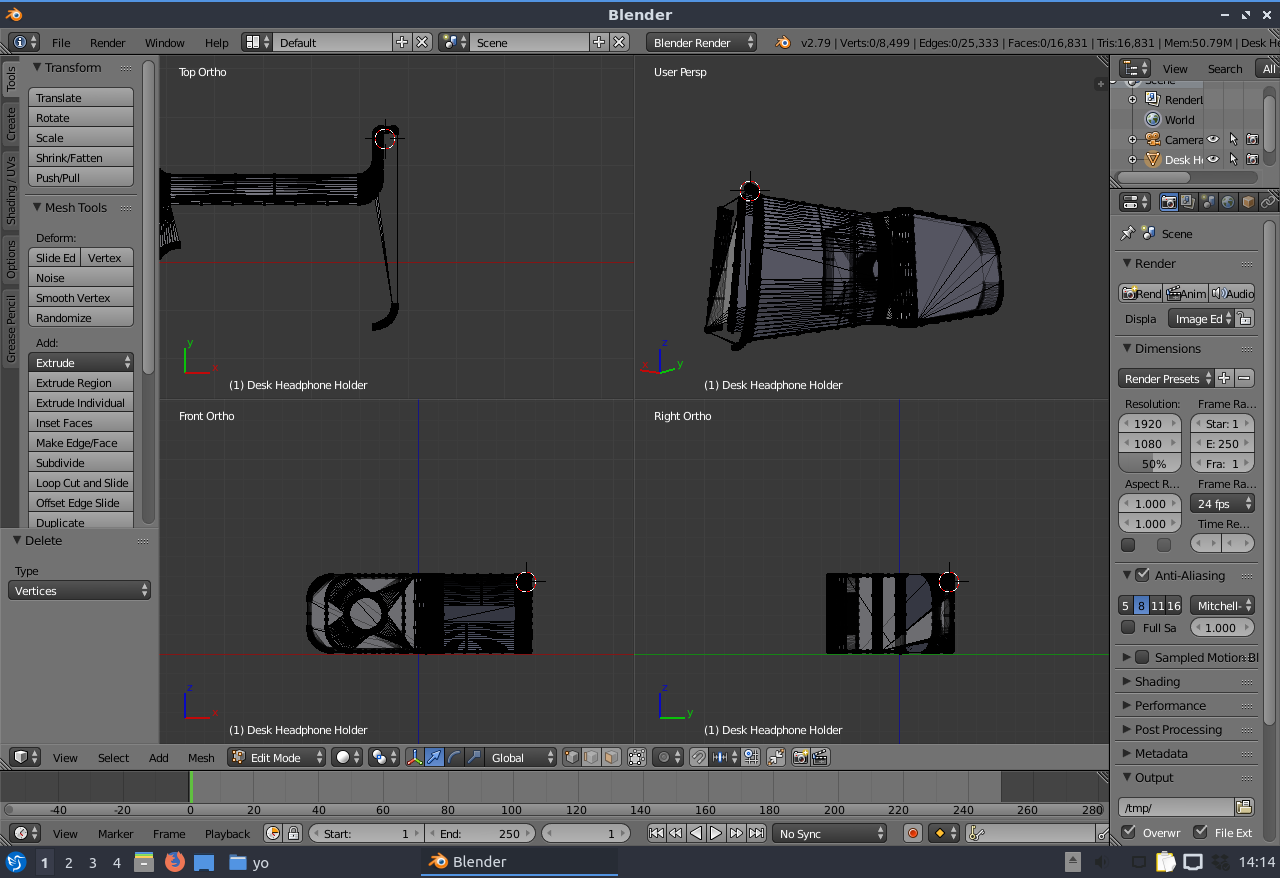The width and height of the screenshot is (1280, 878).
Task: Click the auto keyframe record button
Action: point(912,833)
